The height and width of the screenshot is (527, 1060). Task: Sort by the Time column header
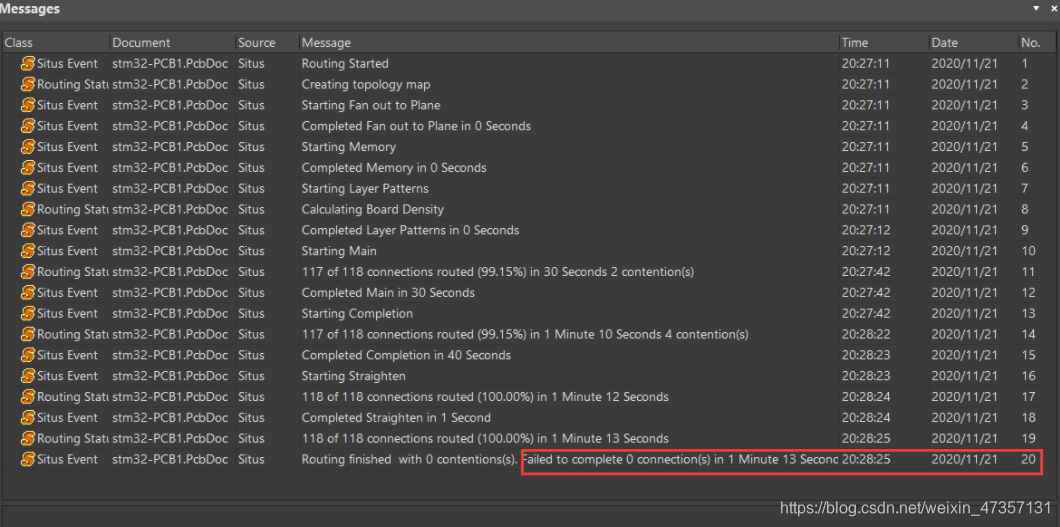[884, 43]
